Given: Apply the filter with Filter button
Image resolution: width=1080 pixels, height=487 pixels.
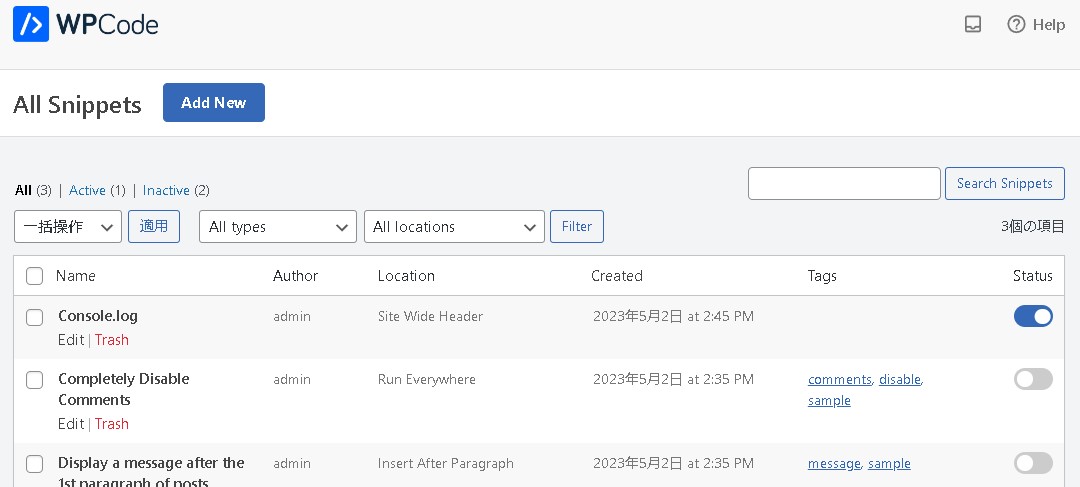Looking at the screenshot, I should click(577, 227).
